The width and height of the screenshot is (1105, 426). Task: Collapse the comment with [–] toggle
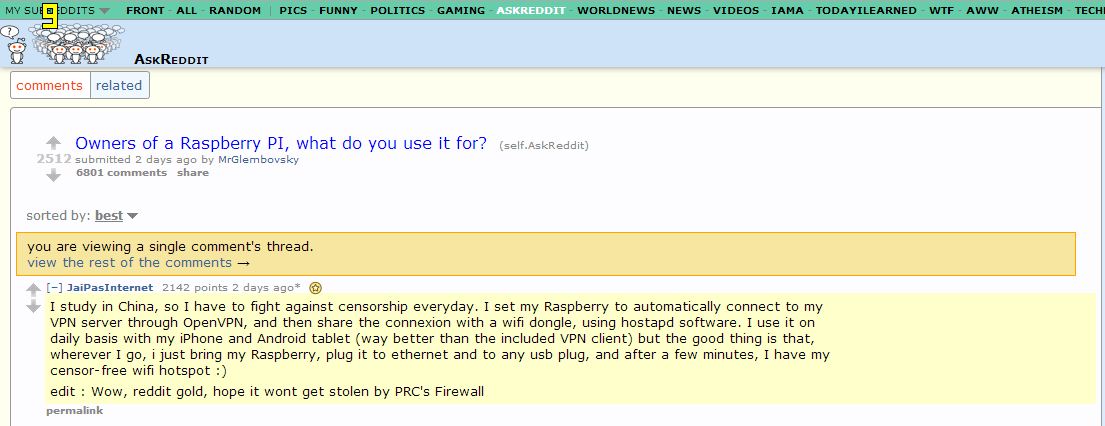coord(54,287)
